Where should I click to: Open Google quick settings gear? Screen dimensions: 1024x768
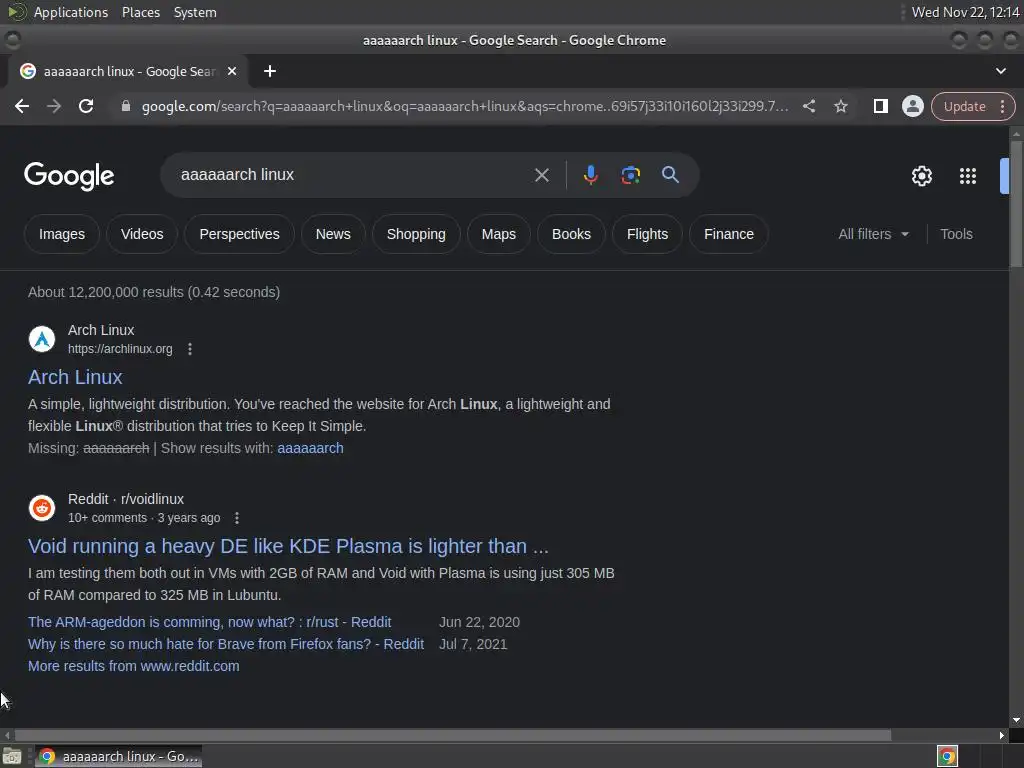click(x=921, y=176)
